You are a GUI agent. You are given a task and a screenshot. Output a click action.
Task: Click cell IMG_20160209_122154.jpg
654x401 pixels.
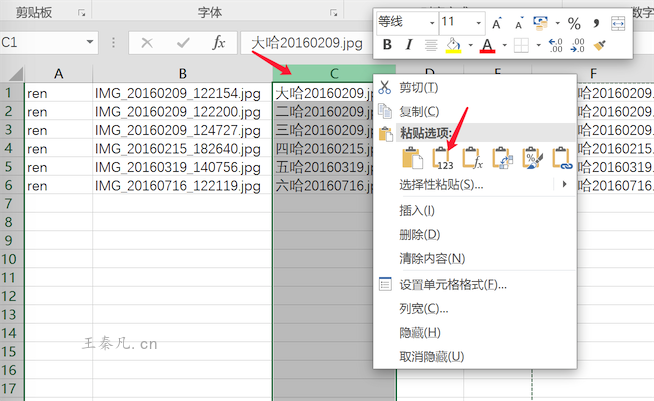point(182,93)
